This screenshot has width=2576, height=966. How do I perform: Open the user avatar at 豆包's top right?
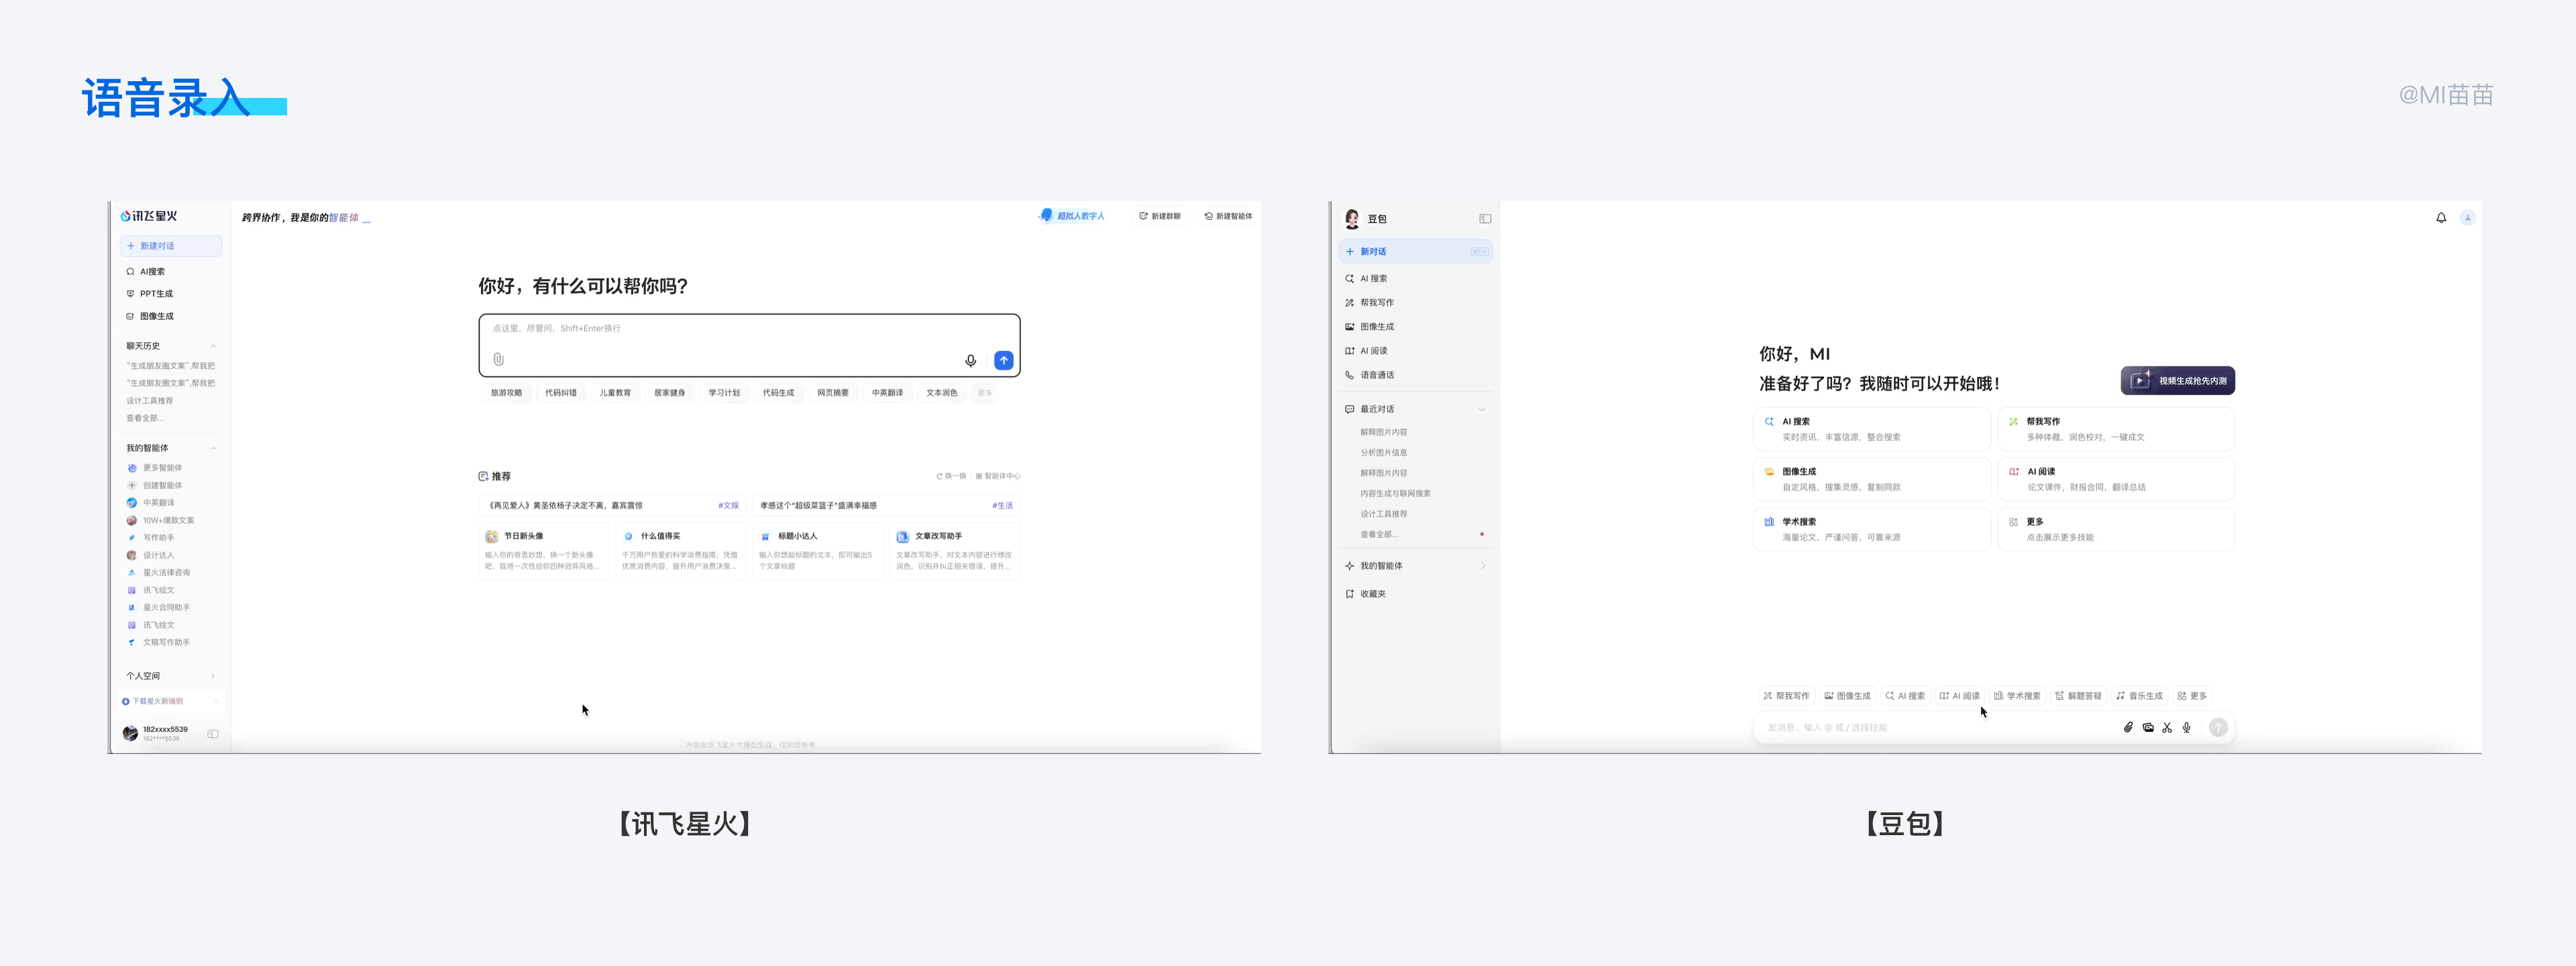tap(2468, 218)
